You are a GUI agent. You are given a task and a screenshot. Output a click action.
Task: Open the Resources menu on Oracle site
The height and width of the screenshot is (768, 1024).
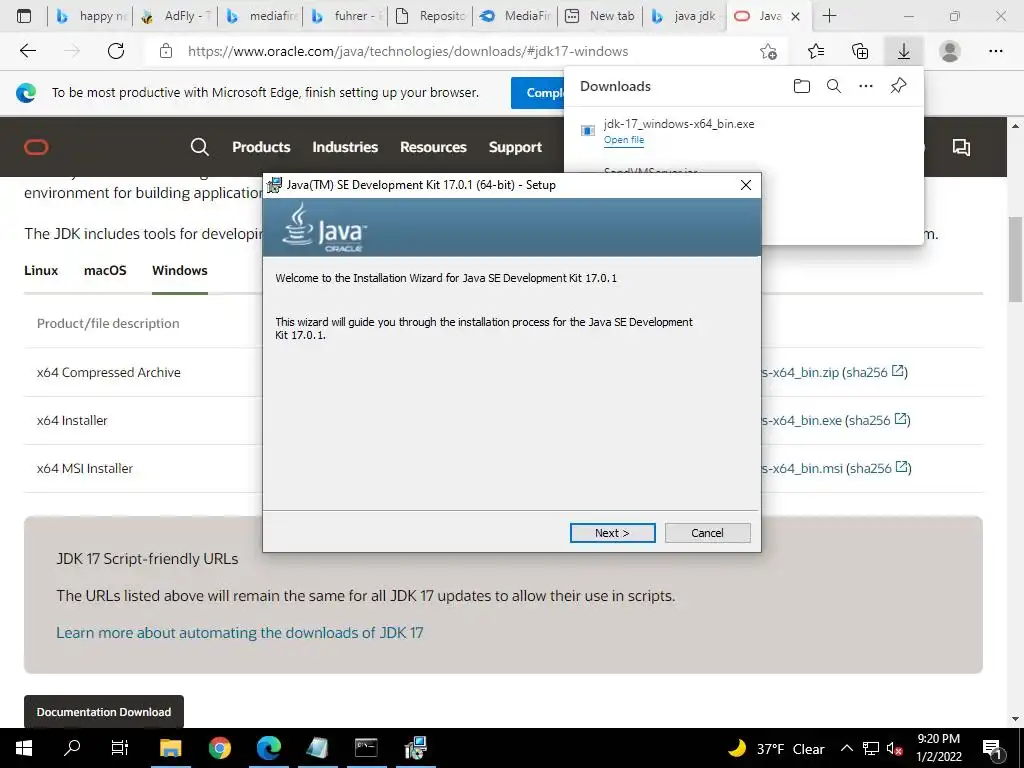pos(433,147)
